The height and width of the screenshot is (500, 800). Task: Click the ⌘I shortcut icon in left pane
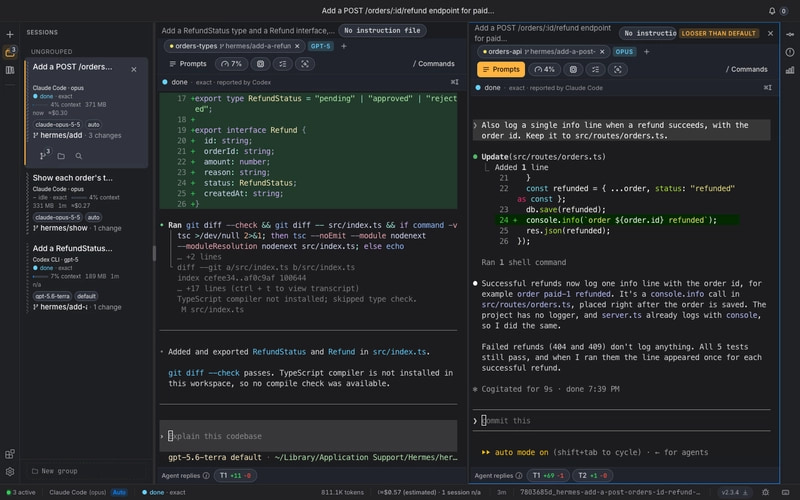click(454, 82)
